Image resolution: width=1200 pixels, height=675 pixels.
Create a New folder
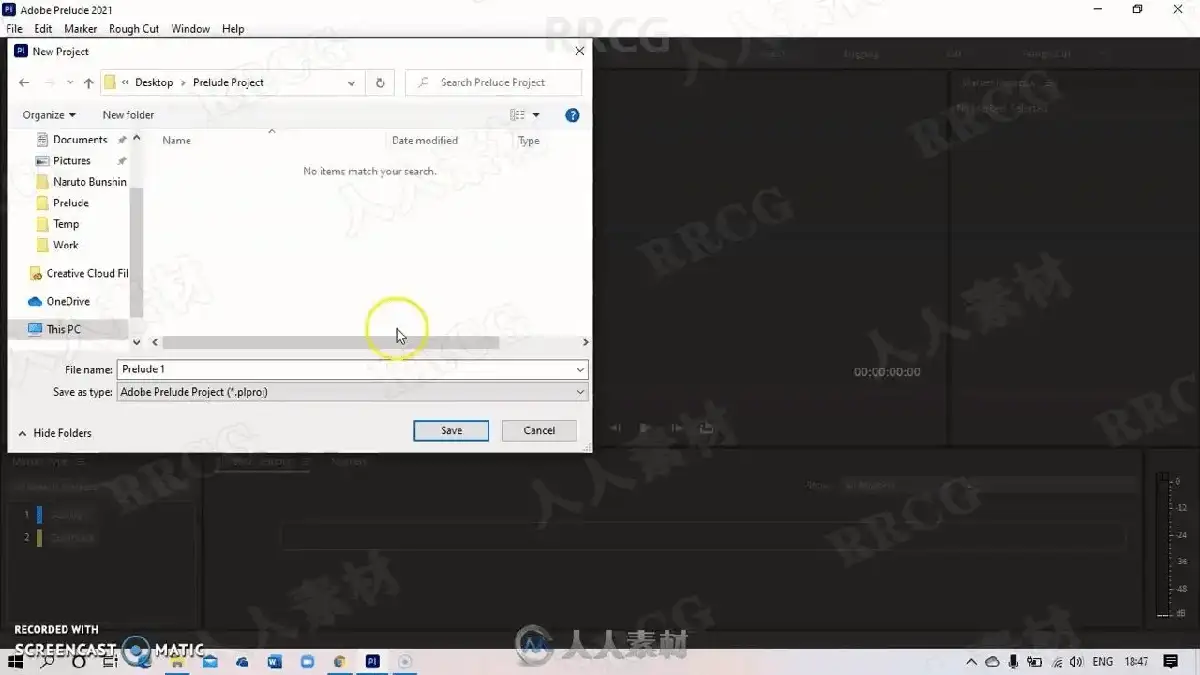(128, 115)
